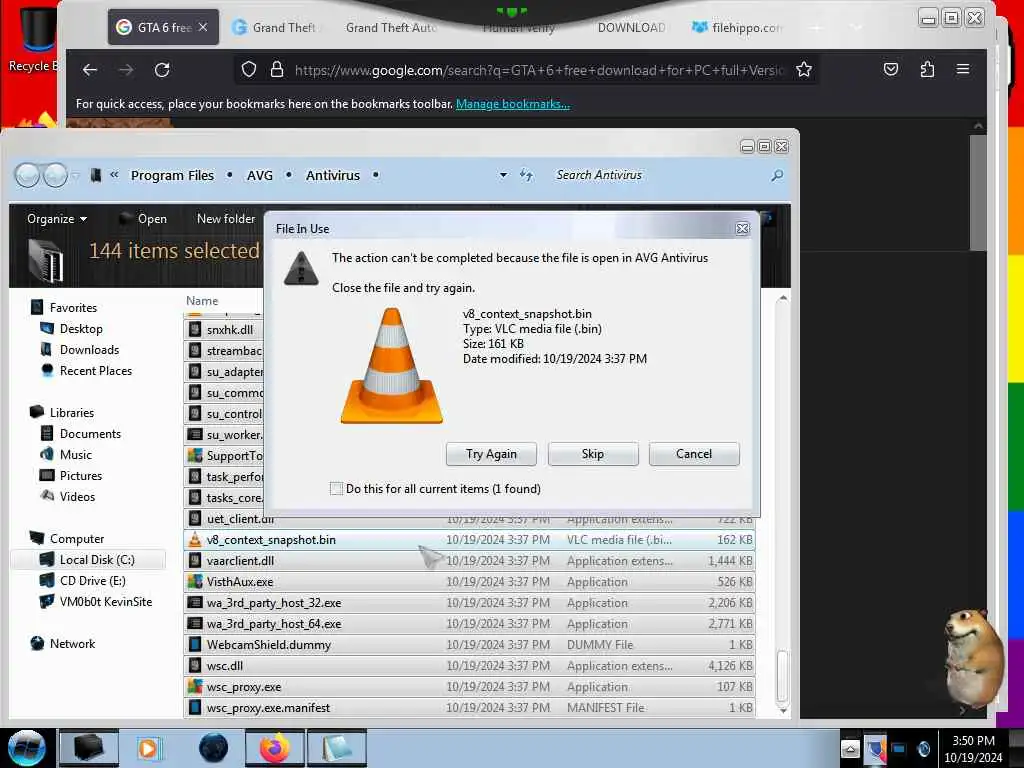Open Music library
This screenshot has height=768, width=1024.
(x=76, y=455)
